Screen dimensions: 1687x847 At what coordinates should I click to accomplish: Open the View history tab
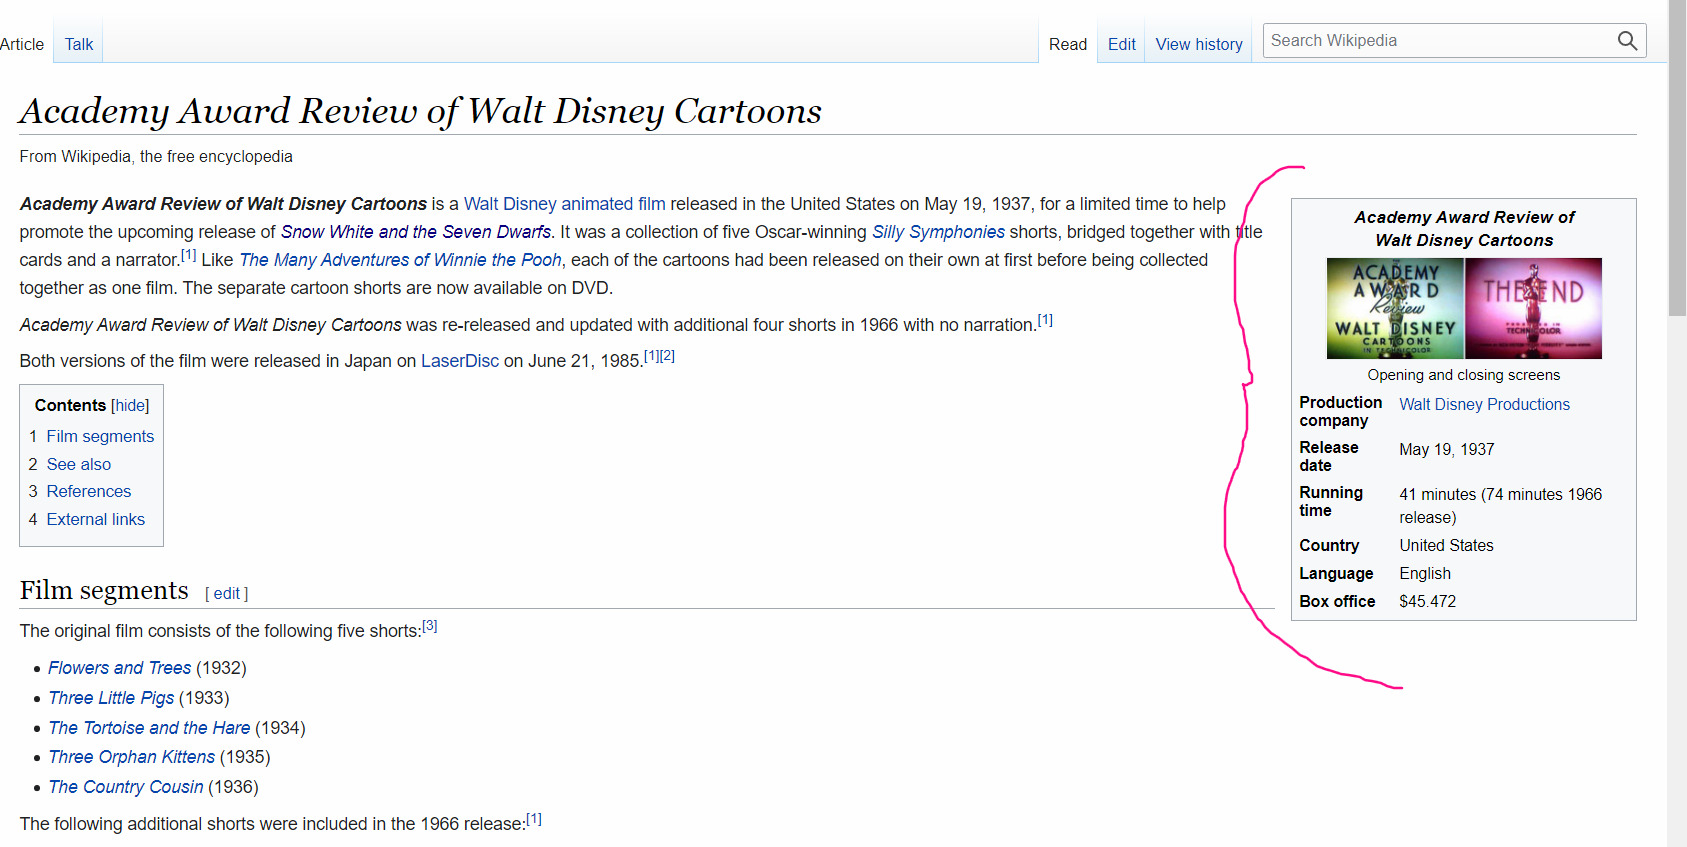[x=1198, y=44]
